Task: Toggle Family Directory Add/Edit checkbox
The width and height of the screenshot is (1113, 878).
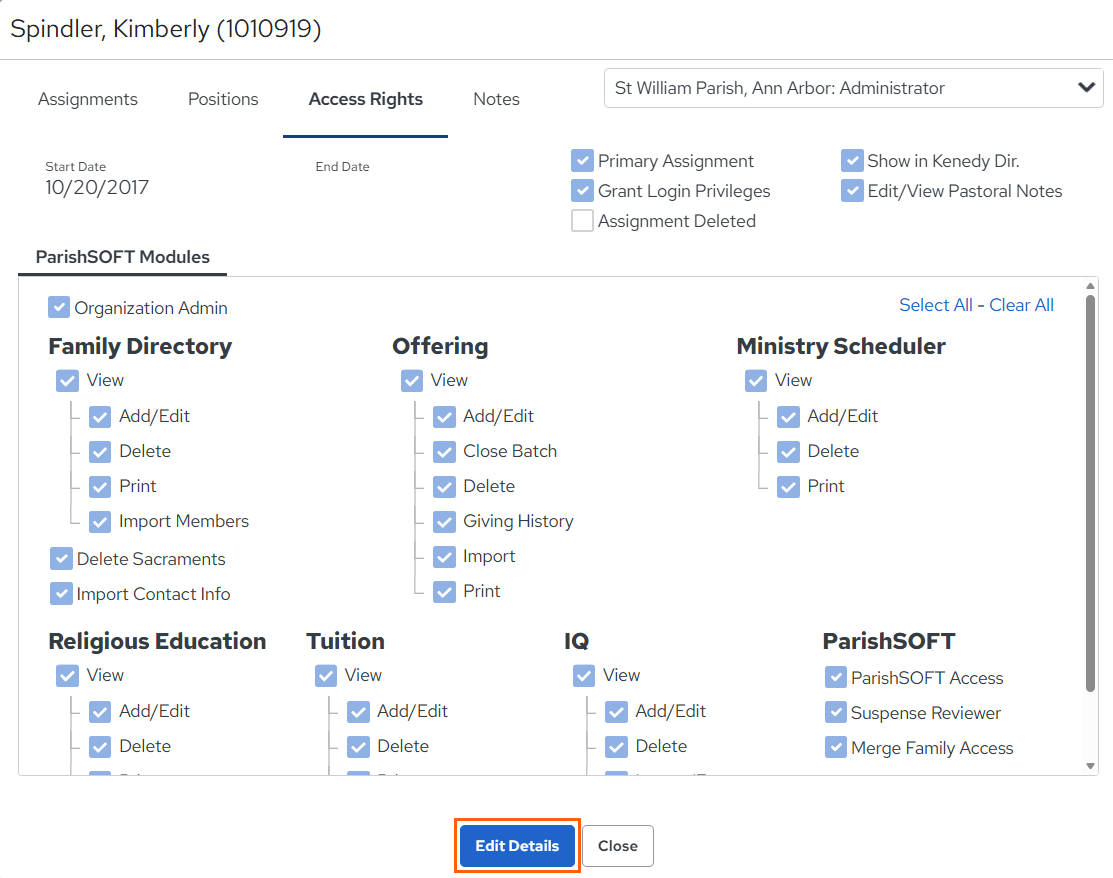Action: point(100,417)
